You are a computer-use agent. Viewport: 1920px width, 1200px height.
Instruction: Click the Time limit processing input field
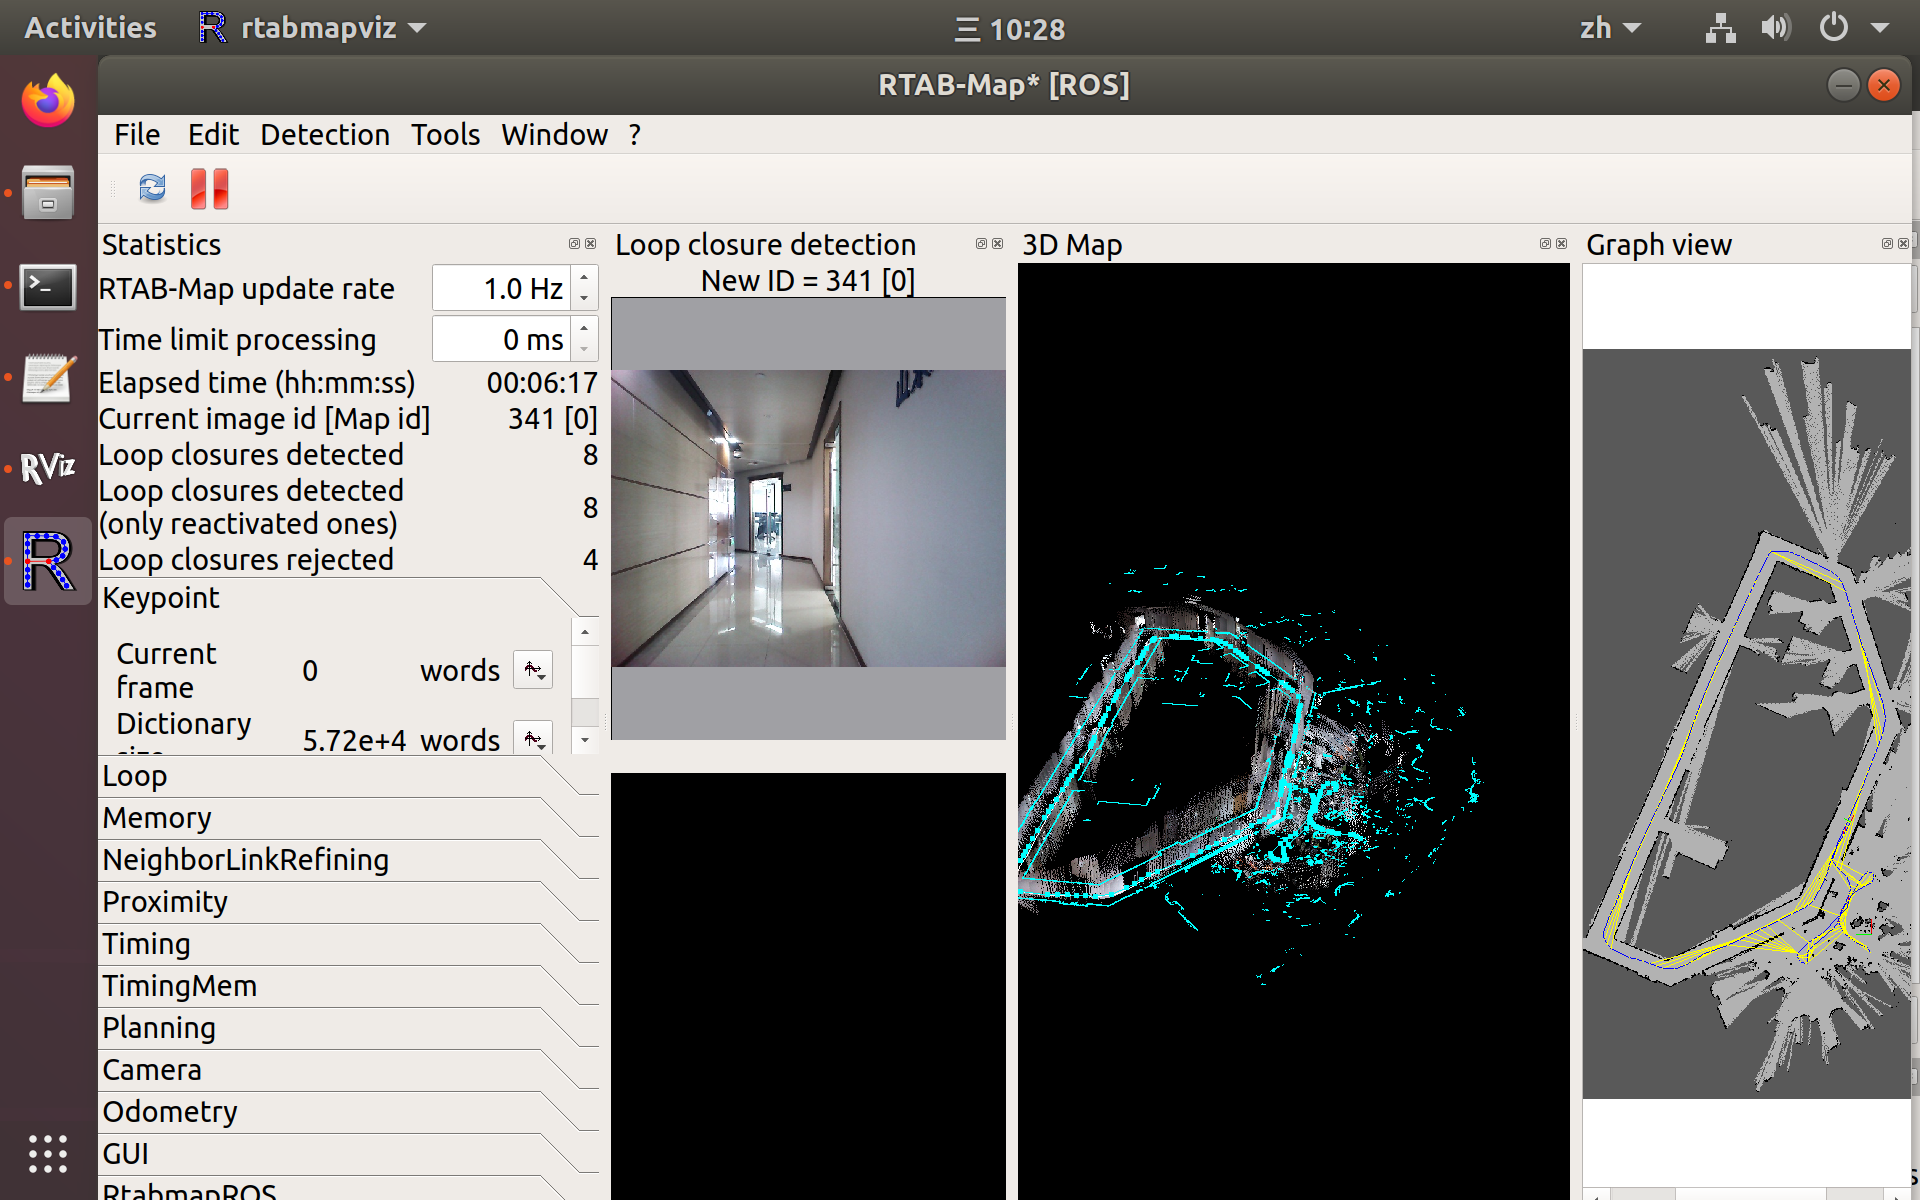coord(505,339)
